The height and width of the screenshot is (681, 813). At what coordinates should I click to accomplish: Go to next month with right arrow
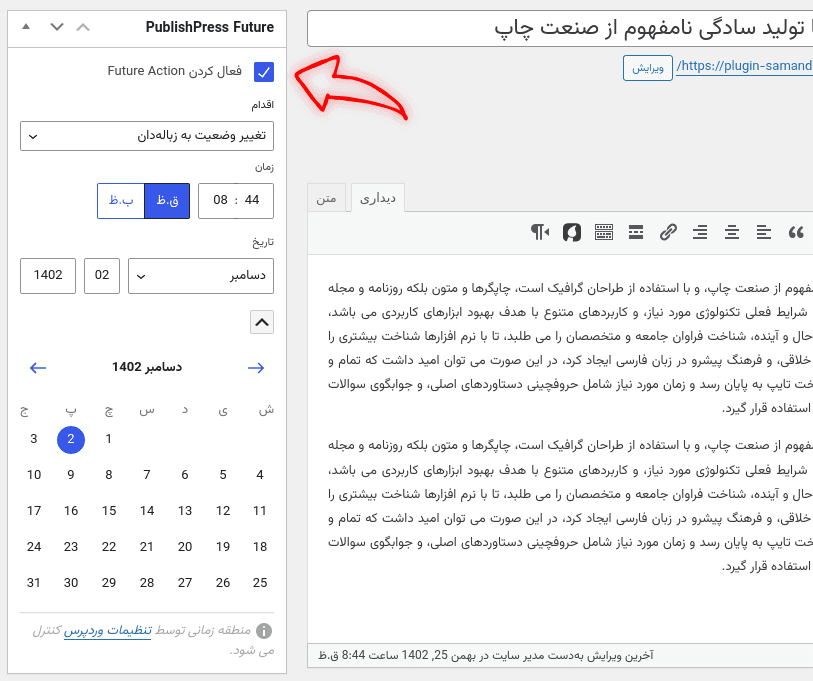pos(256,368)
